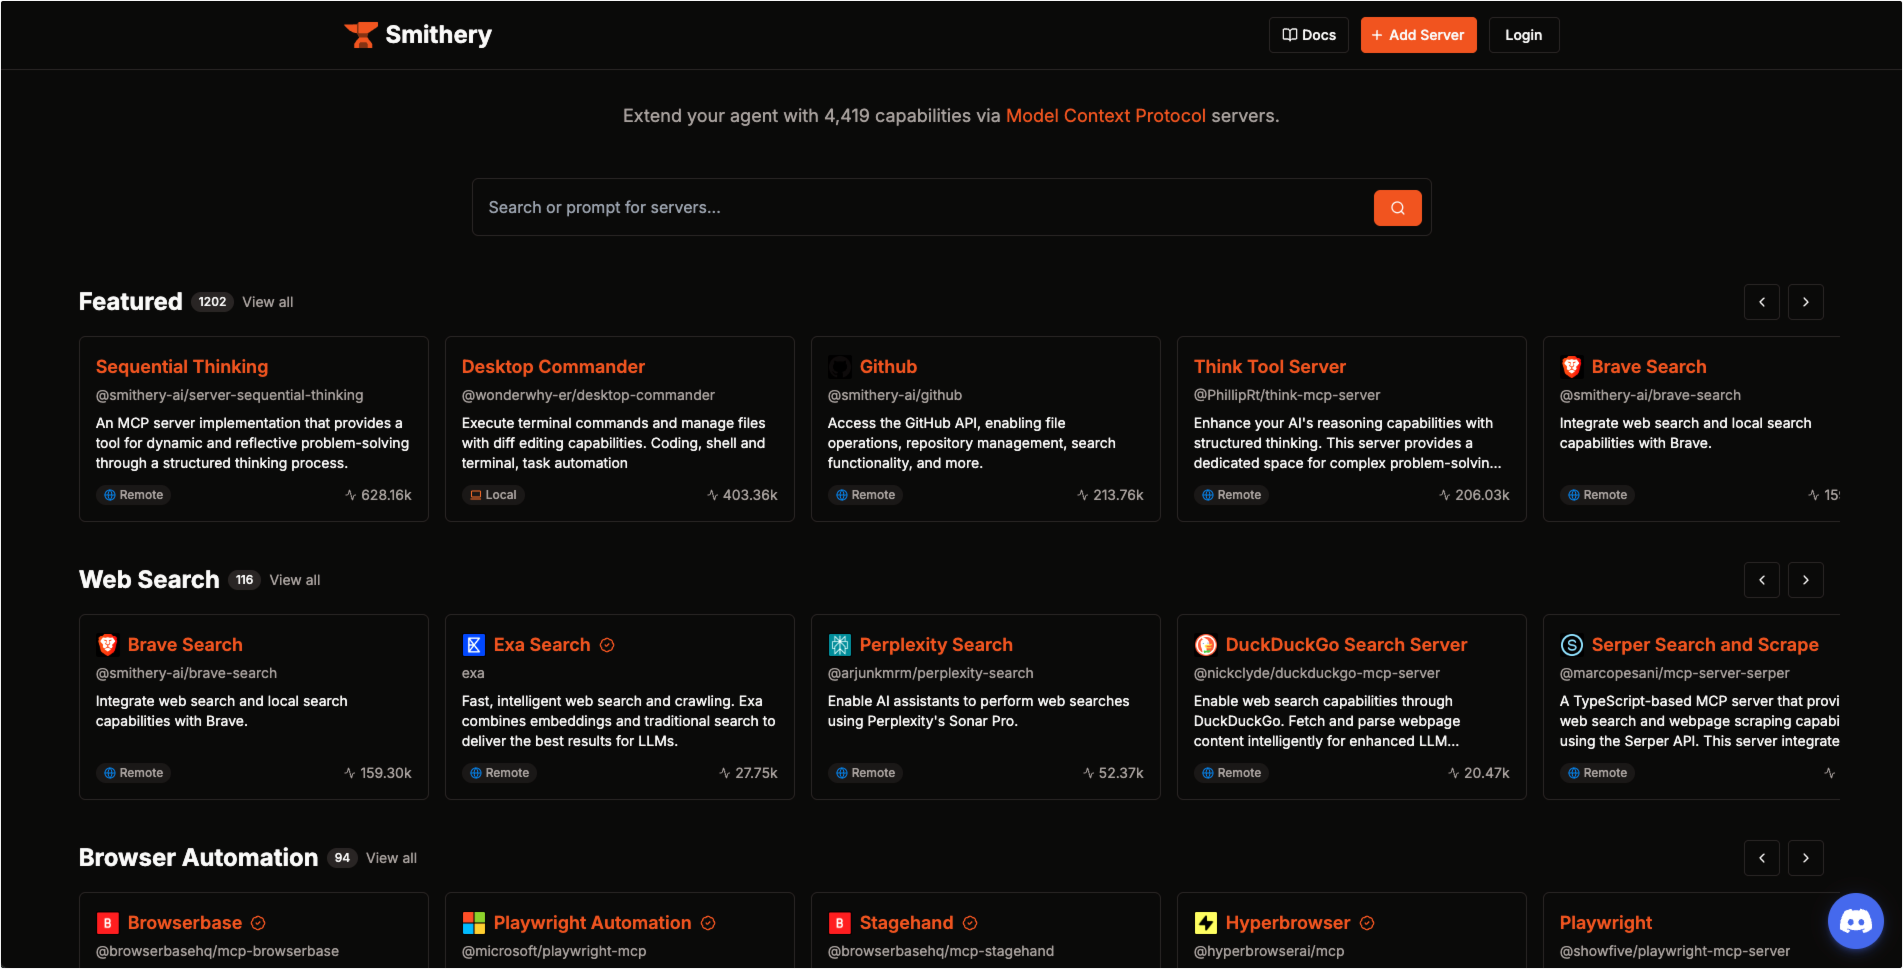The height and width of the screenshot is (969, 1903).
Task: View all Web Search servers
Action: tap(294, 580)
